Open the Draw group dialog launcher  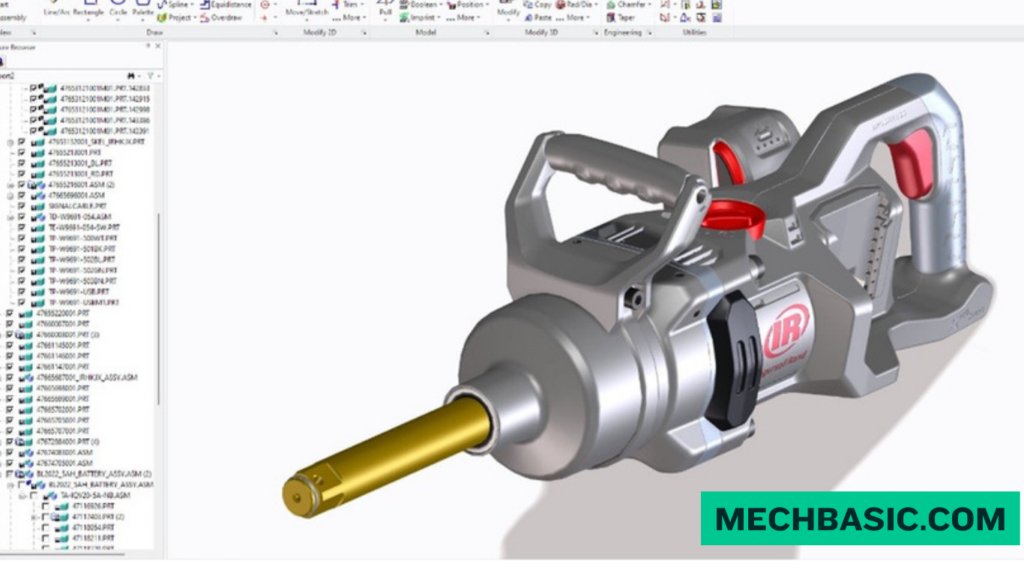pyautogui.click(x=275, y=32)
